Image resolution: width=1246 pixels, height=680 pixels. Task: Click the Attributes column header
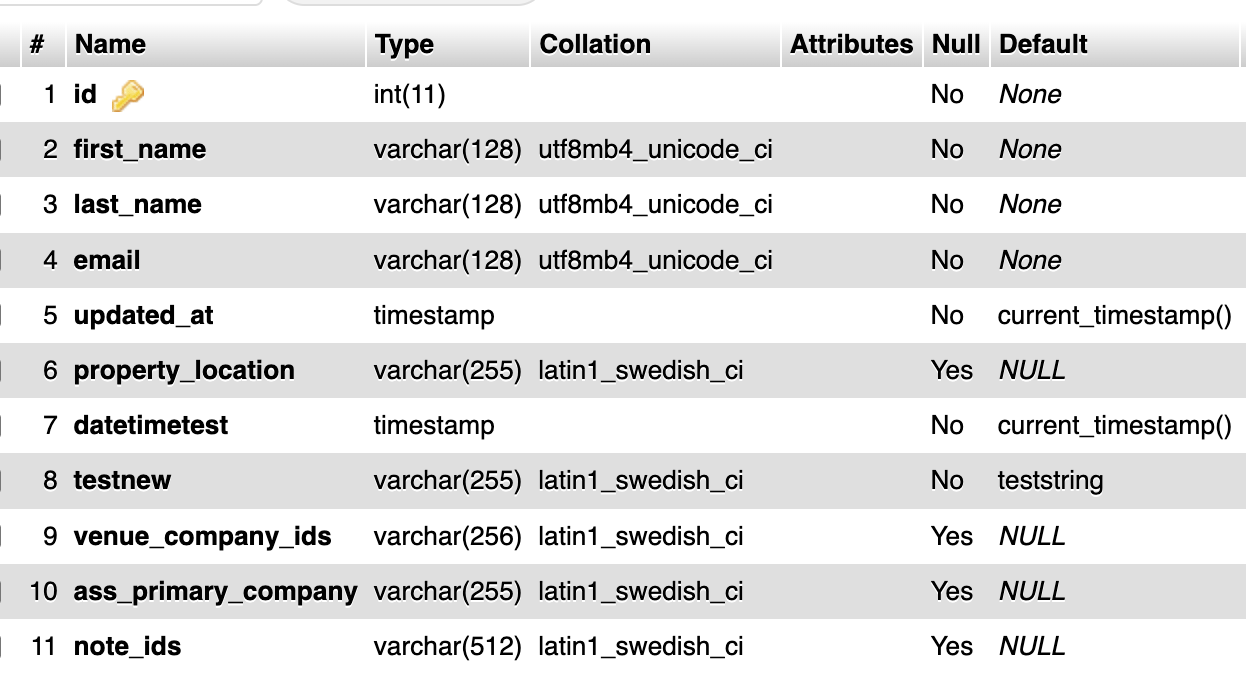pos(851,44)
